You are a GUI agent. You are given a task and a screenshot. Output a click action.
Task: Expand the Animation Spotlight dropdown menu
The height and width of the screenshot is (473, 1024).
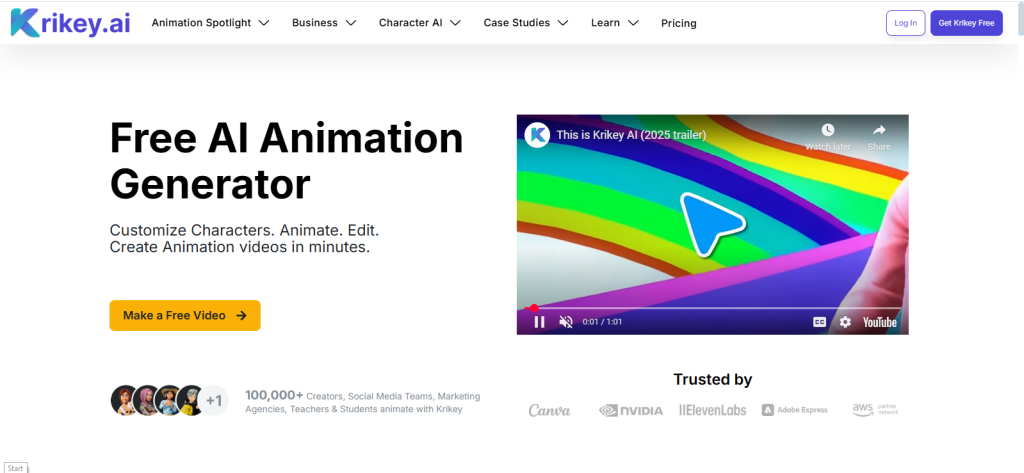pos(210,23)
